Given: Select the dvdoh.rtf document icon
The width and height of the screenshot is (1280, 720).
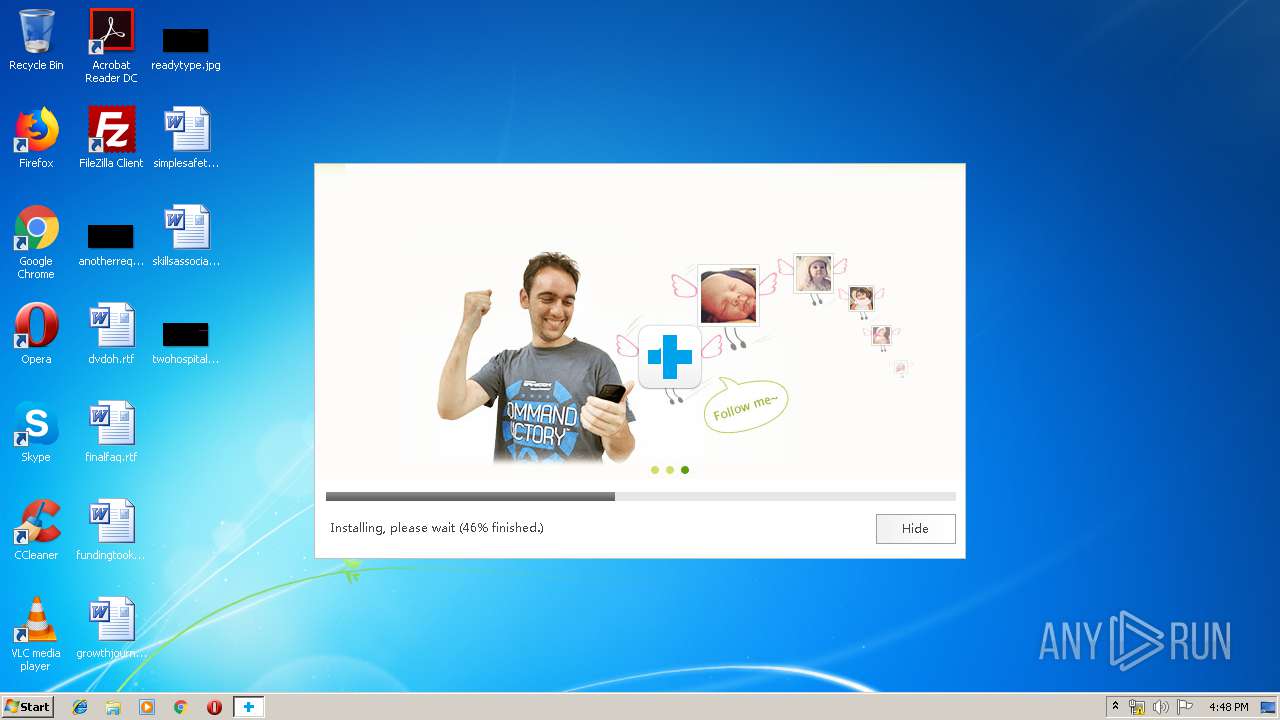Looking at the screenshot, I should [x=111, y=335].
